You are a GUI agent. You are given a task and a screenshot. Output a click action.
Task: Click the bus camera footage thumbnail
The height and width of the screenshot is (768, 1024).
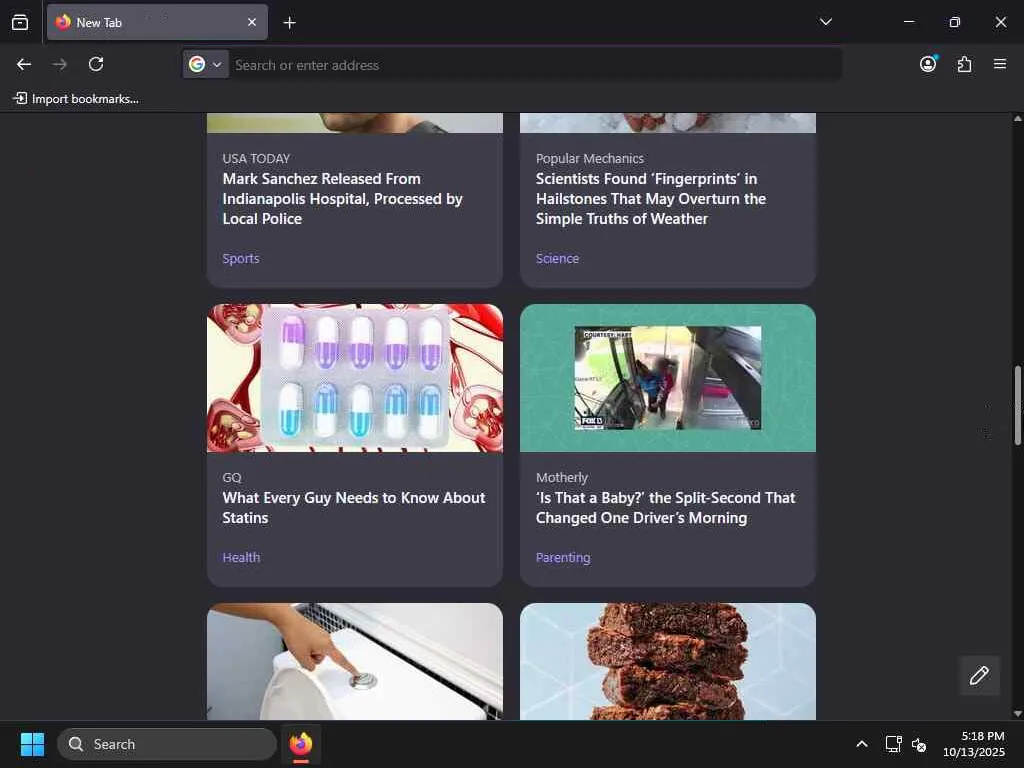click(x=667, y=378)
